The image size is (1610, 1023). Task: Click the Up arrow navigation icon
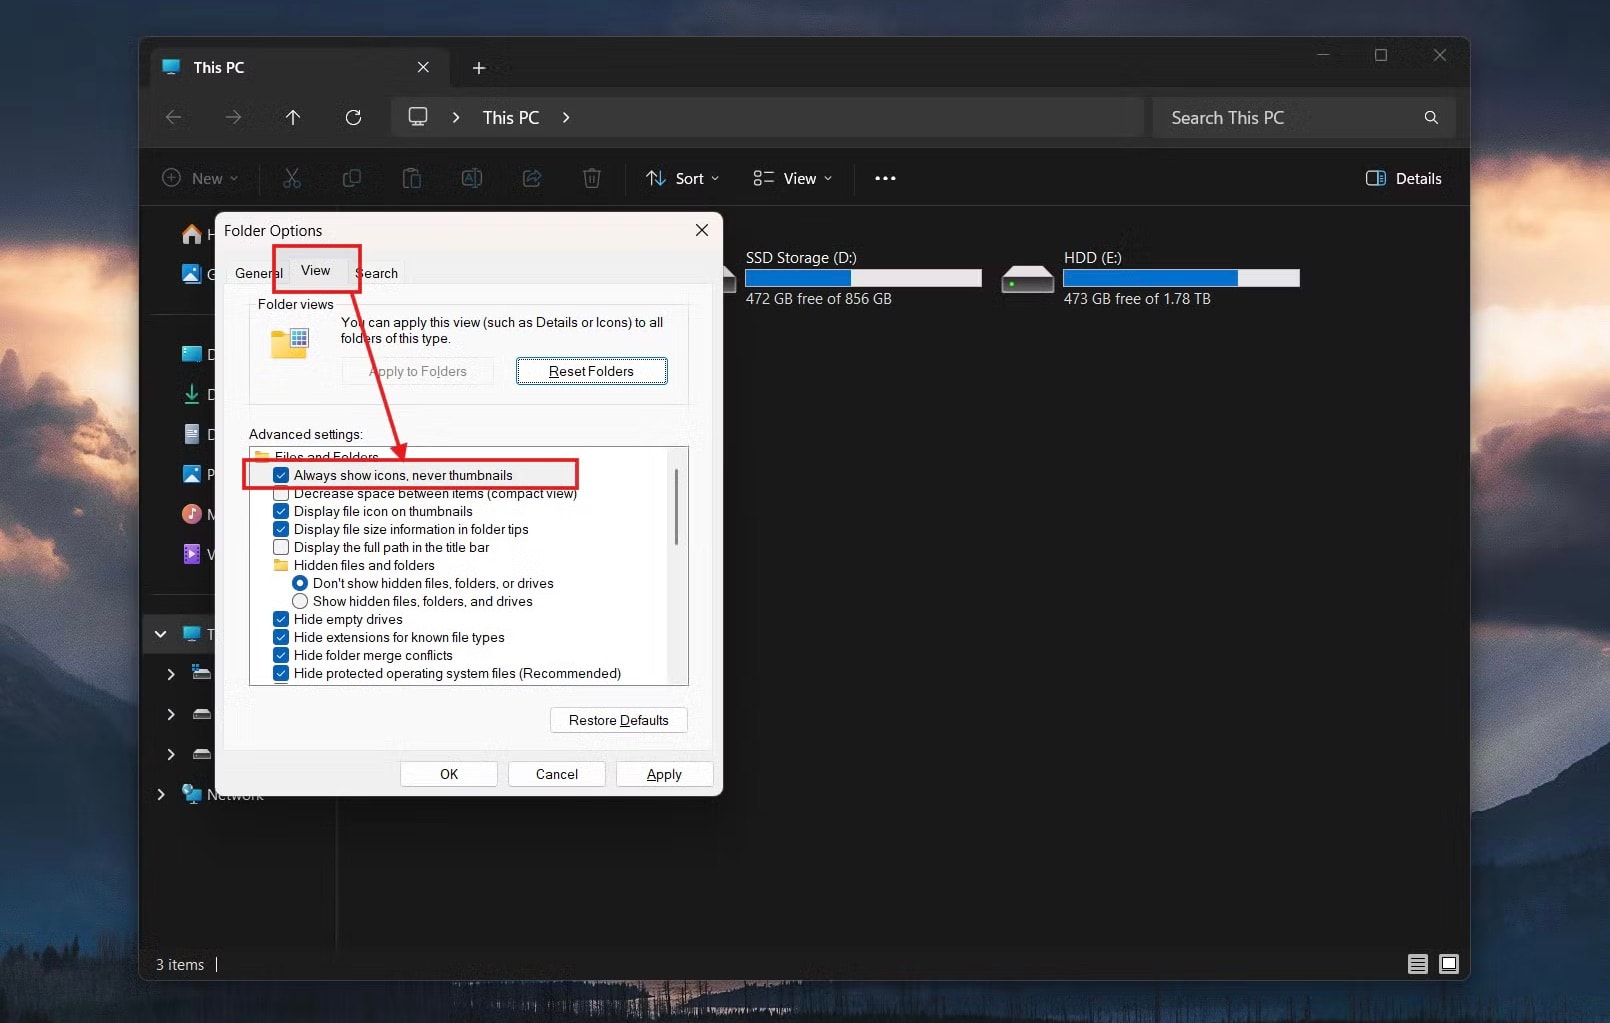click(293, 118)
